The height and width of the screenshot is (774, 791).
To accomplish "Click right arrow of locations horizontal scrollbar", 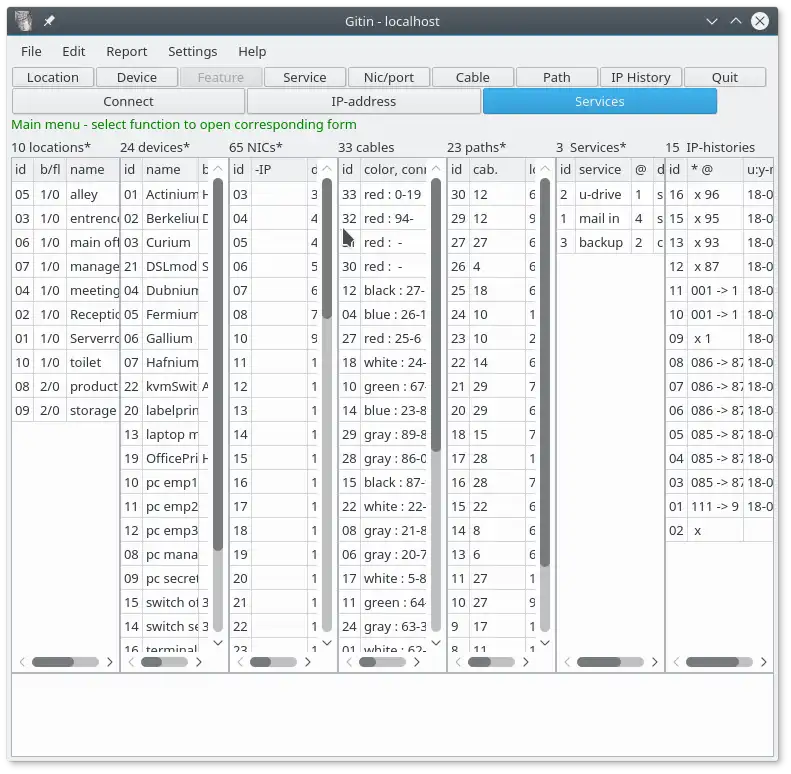I will [x=109, y=662].
